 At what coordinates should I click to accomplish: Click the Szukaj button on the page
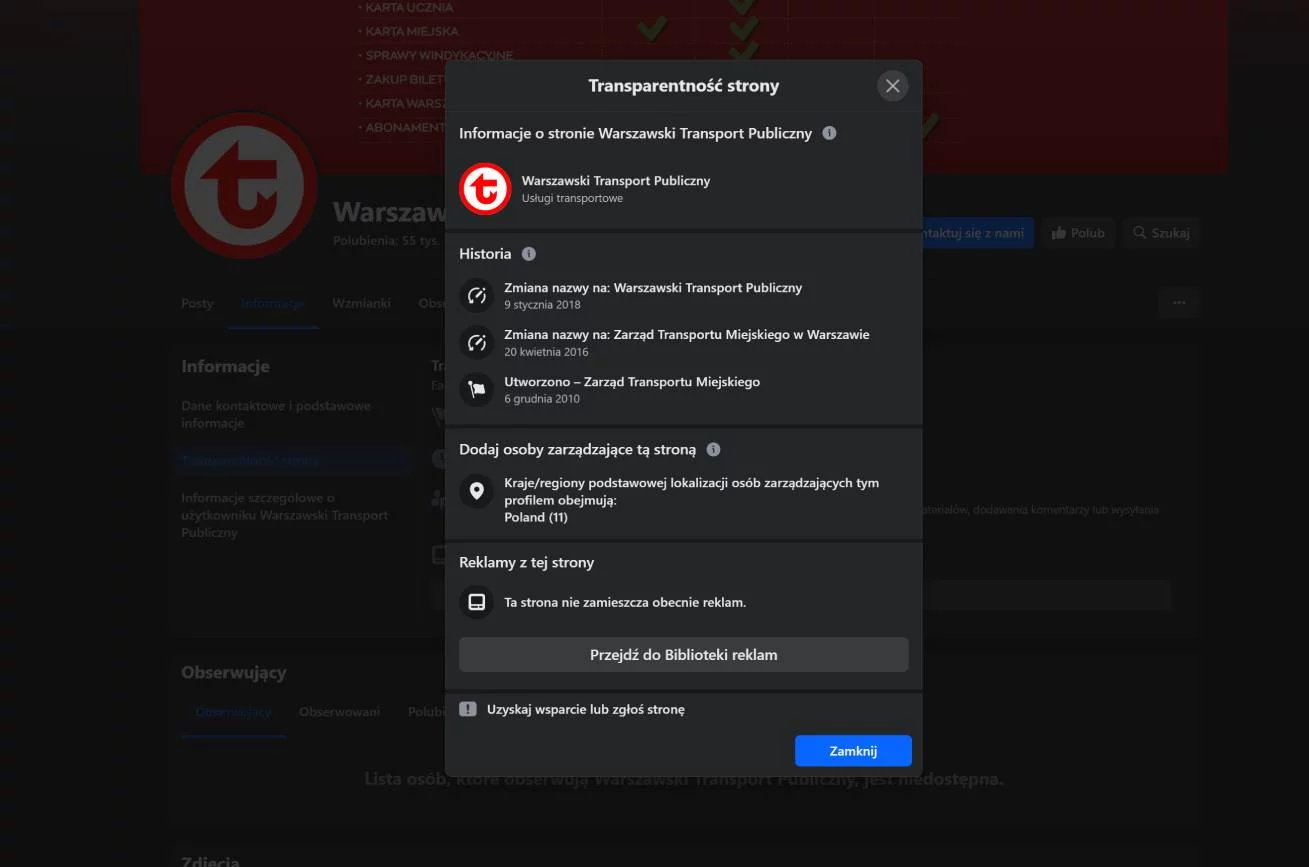point(1161,233)
